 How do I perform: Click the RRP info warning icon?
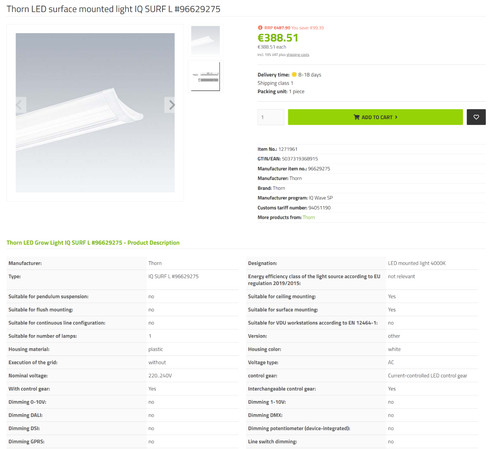(x=260, y=28)
